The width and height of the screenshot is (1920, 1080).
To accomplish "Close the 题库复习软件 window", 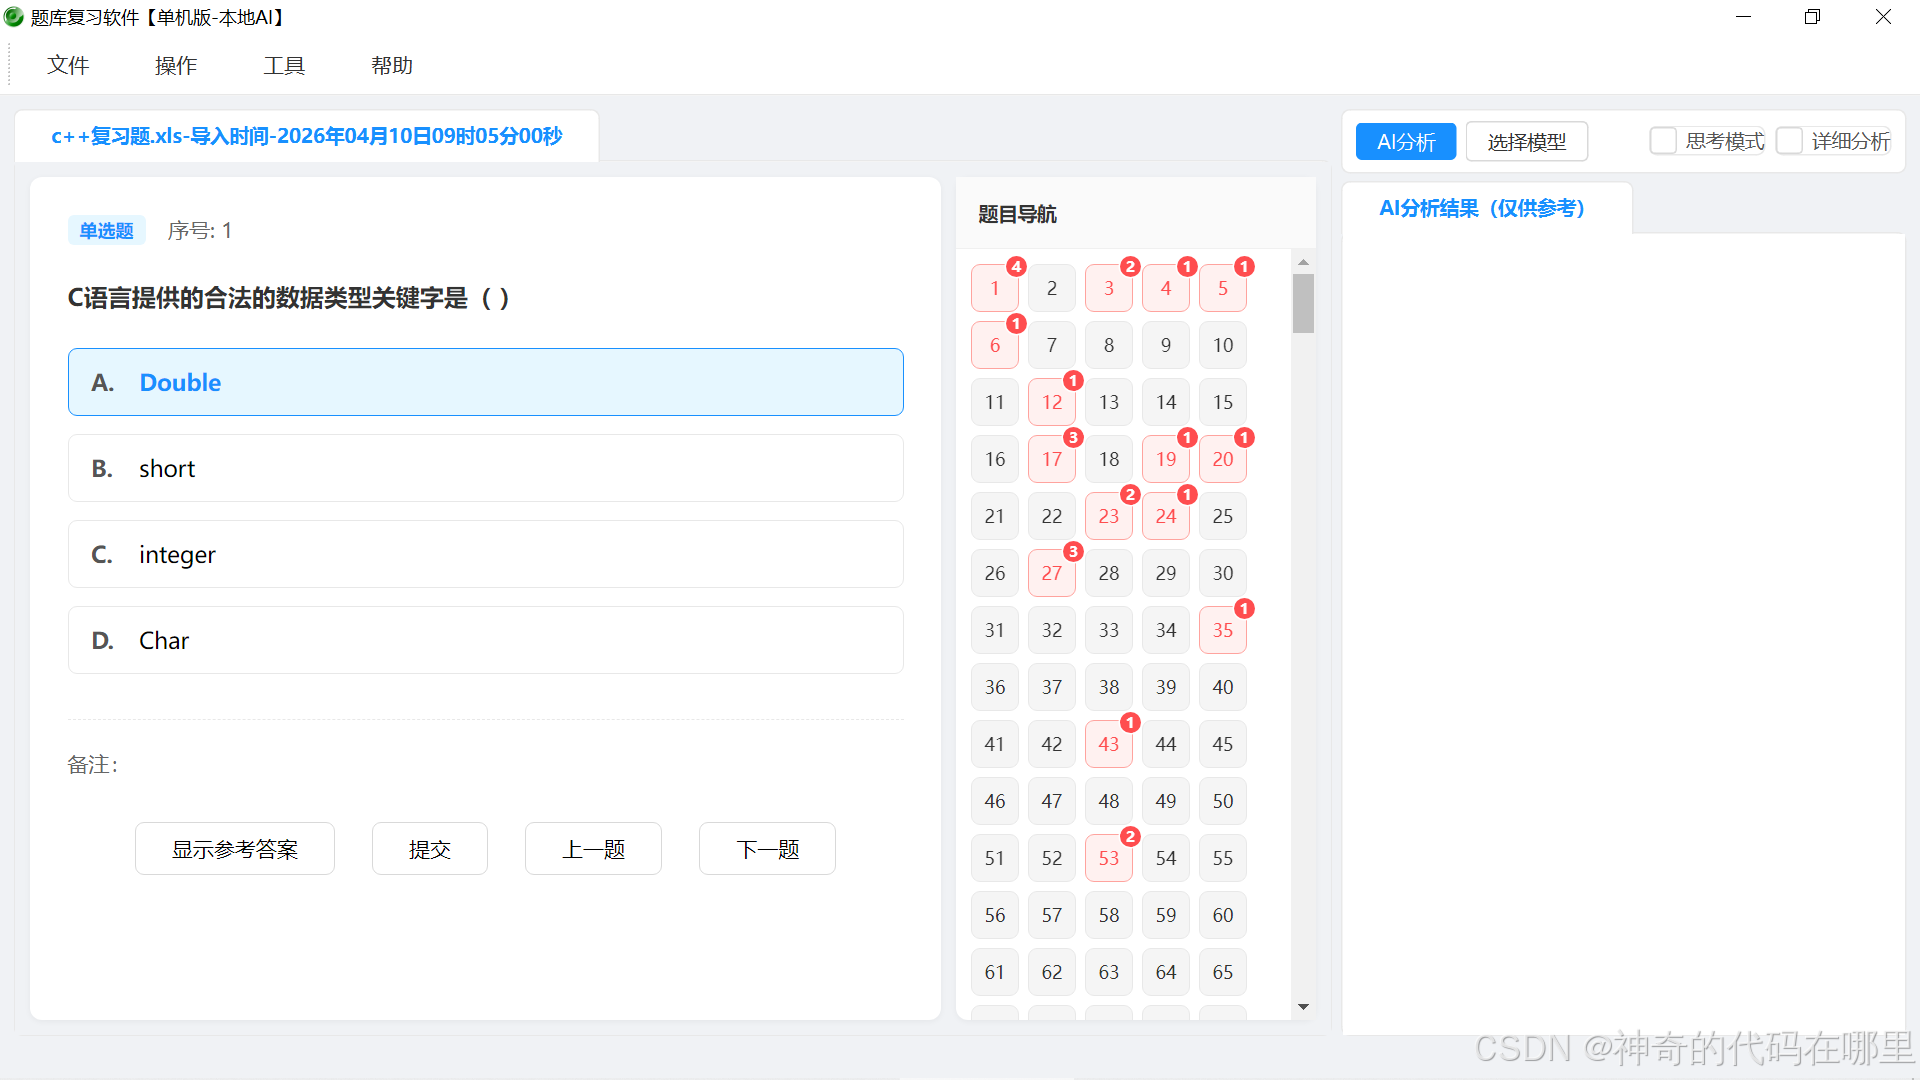I will coord(1883,17).
